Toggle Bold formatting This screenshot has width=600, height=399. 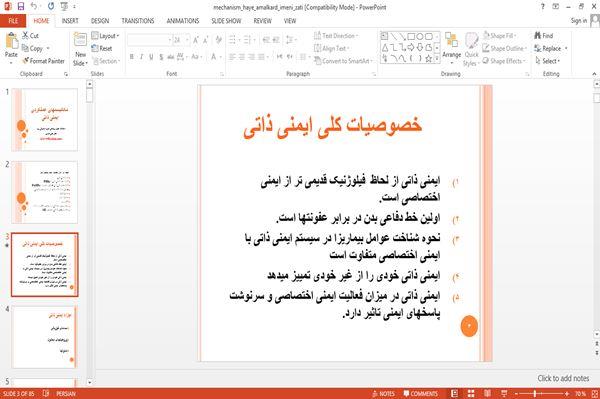pos(132,57)
